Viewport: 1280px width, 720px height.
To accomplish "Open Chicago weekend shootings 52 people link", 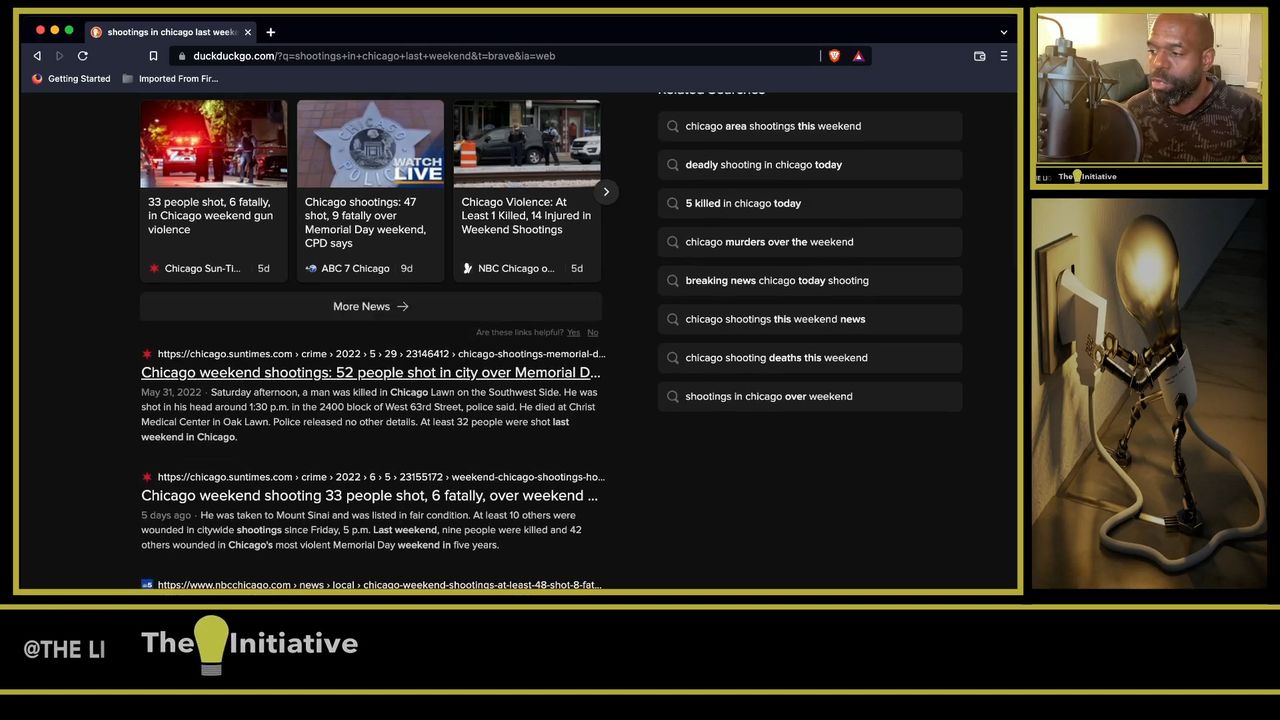I will (x=370, y=373).
